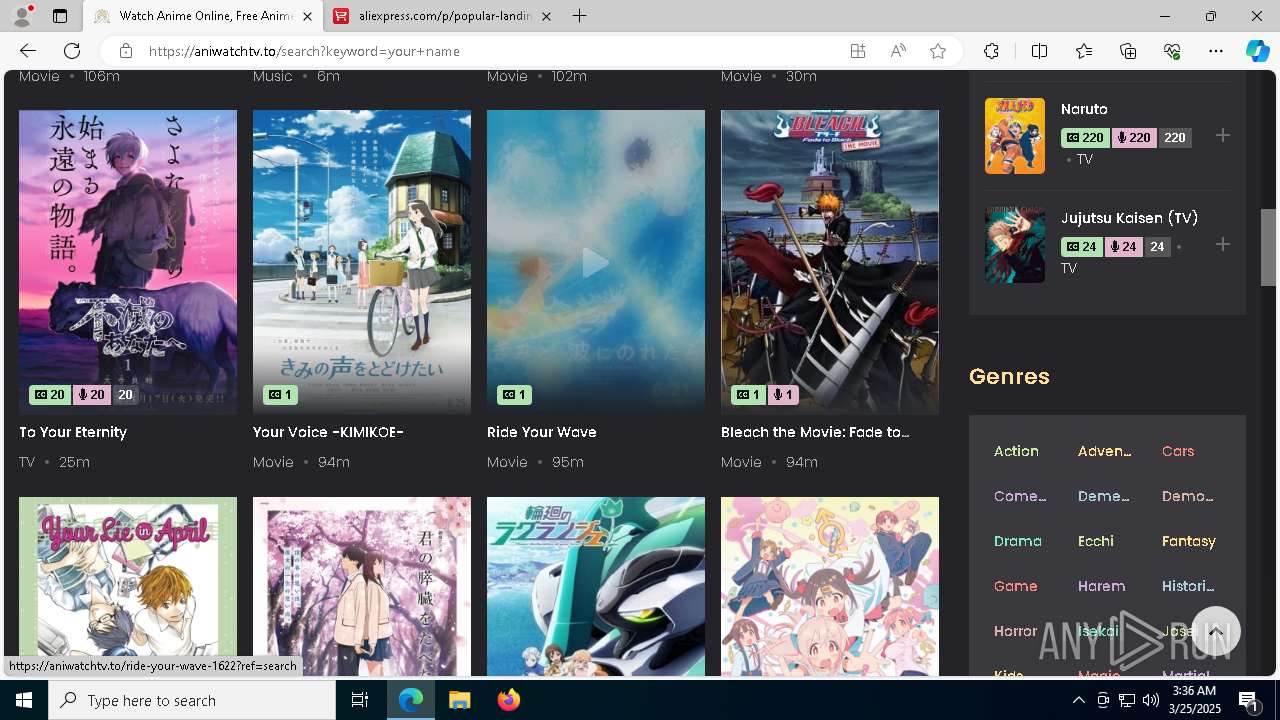Screen dimensions: 1280x720
Task: Open Your Lie in April poster
Action: coord(128,586)
